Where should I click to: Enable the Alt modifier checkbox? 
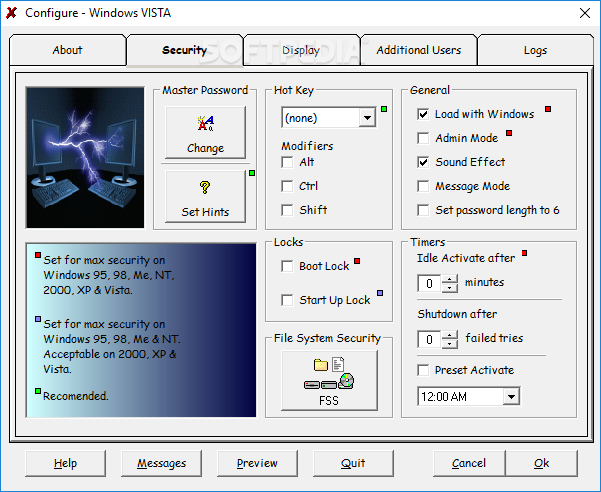coord(287,162)
